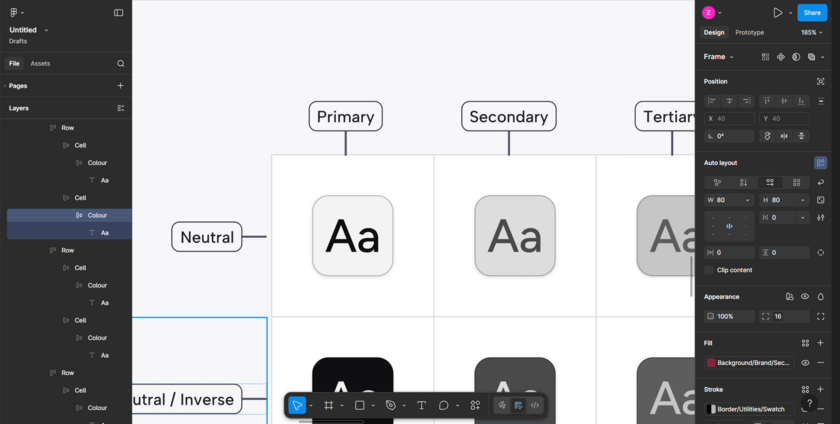Image resolution: width=840 pixels, height=424 pixels.
Task: Click the Share button
Action: tap(812, 13)
